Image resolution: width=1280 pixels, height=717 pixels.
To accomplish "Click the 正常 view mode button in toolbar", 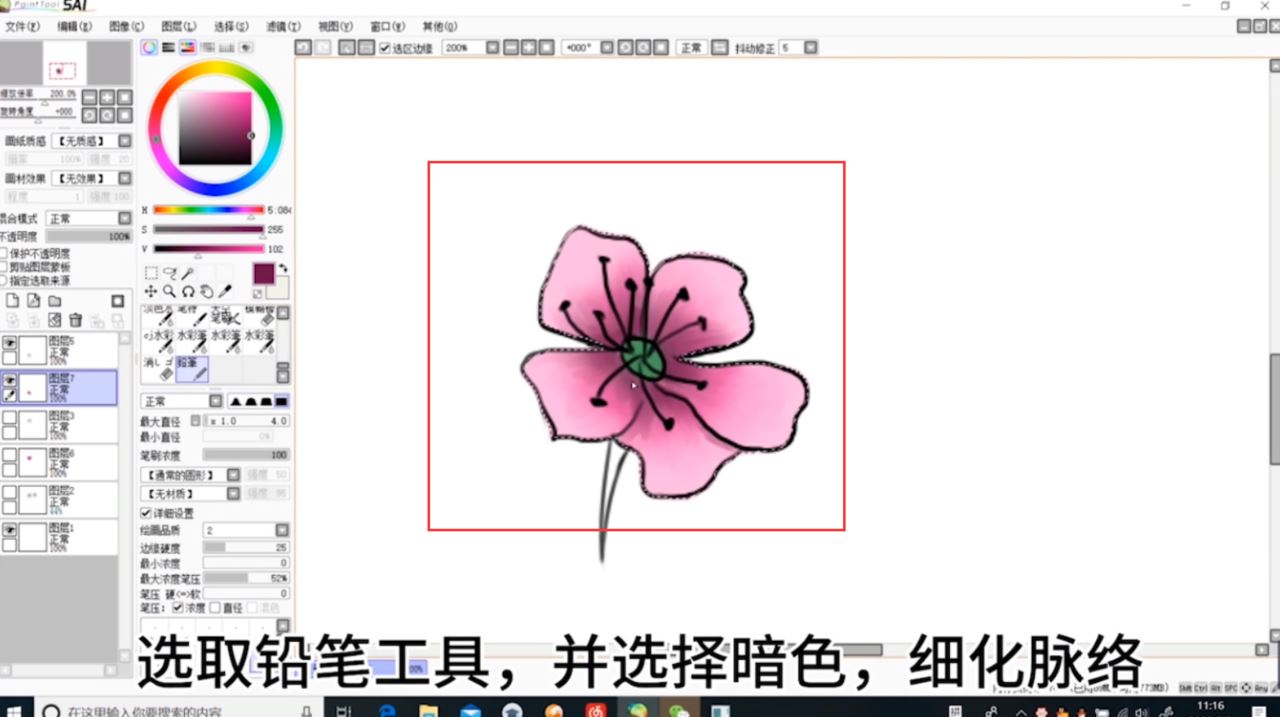I will (691, 47).
